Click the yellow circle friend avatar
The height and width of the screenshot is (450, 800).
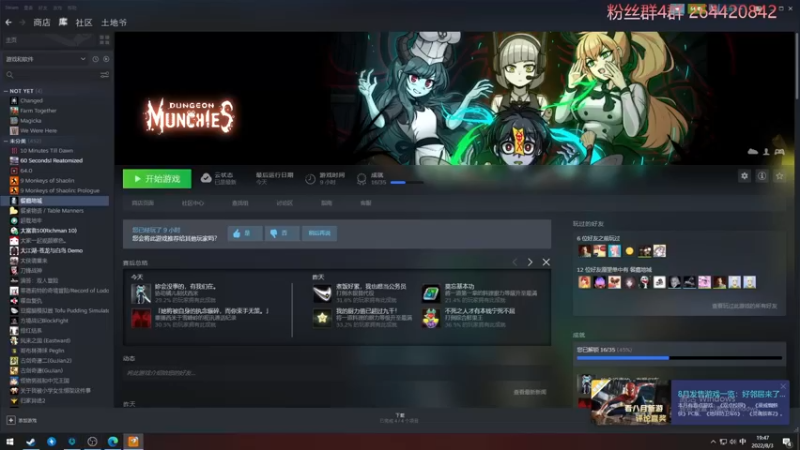point(630,251)
